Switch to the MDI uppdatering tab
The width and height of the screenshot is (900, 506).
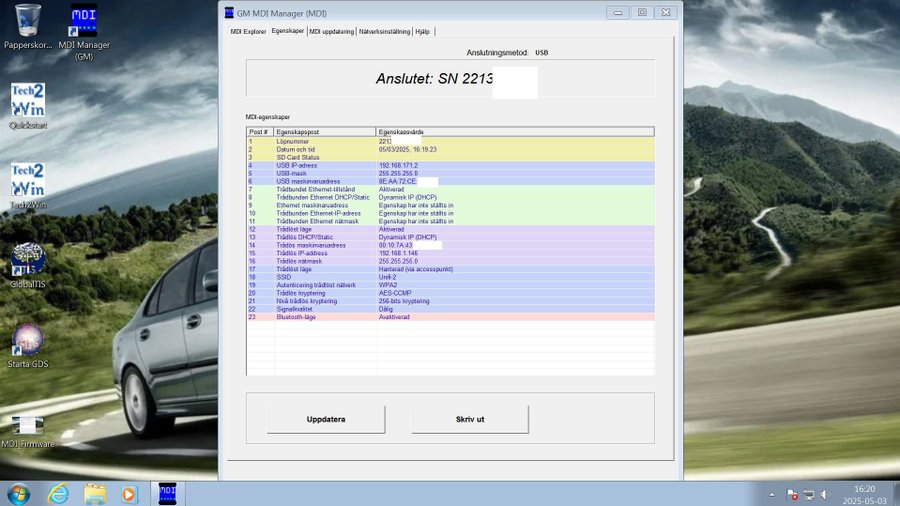coord(332,32)
